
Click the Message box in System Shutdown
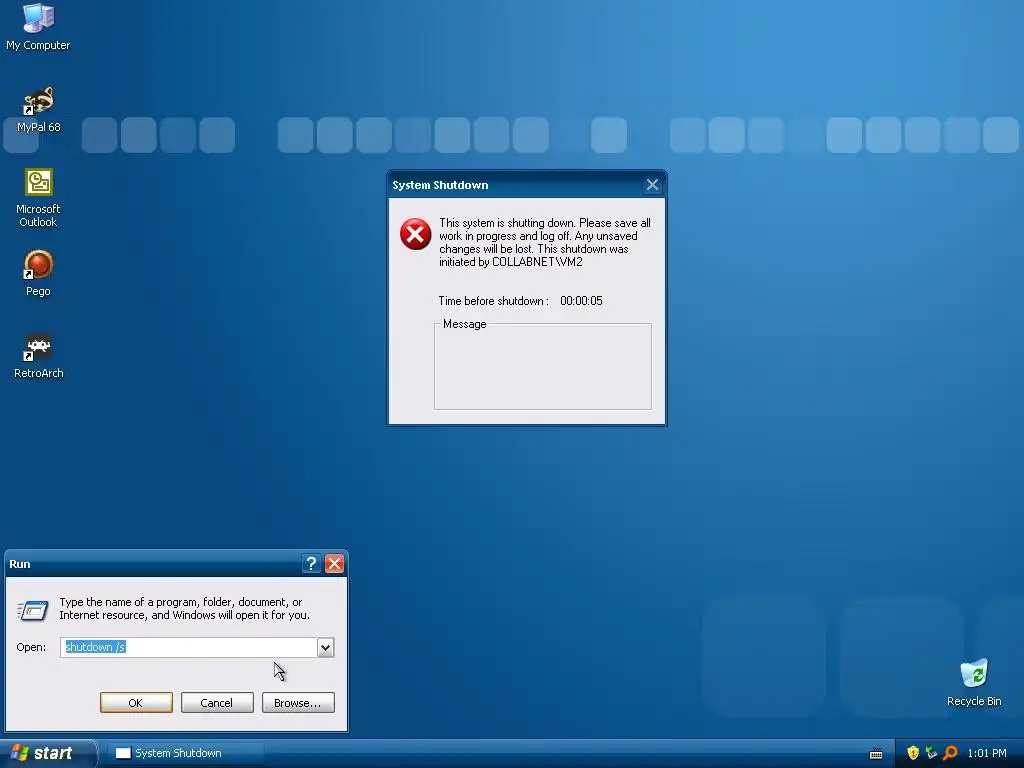543,366
